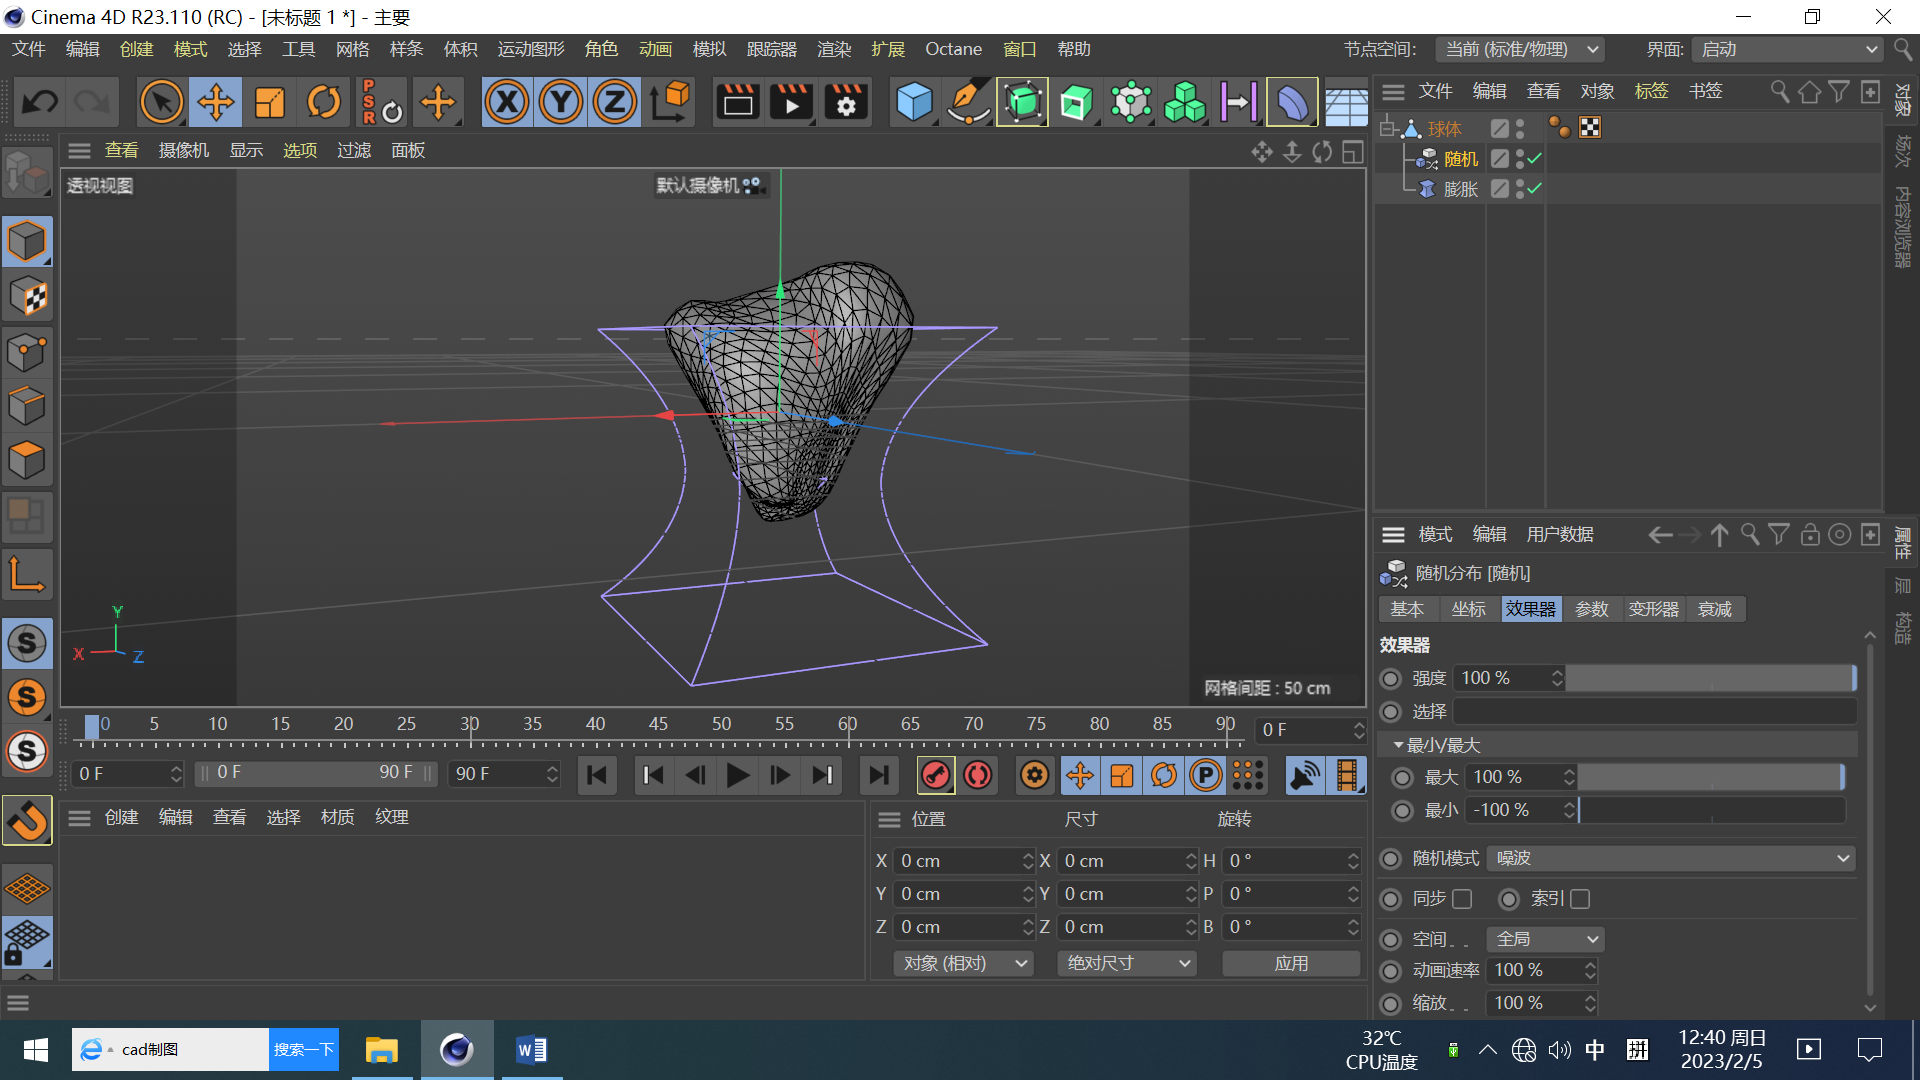The width and height of the screenshot is (1920, 1080).
Task: Activate the Rotate tool in top toolbar
Action: (323, 102)
